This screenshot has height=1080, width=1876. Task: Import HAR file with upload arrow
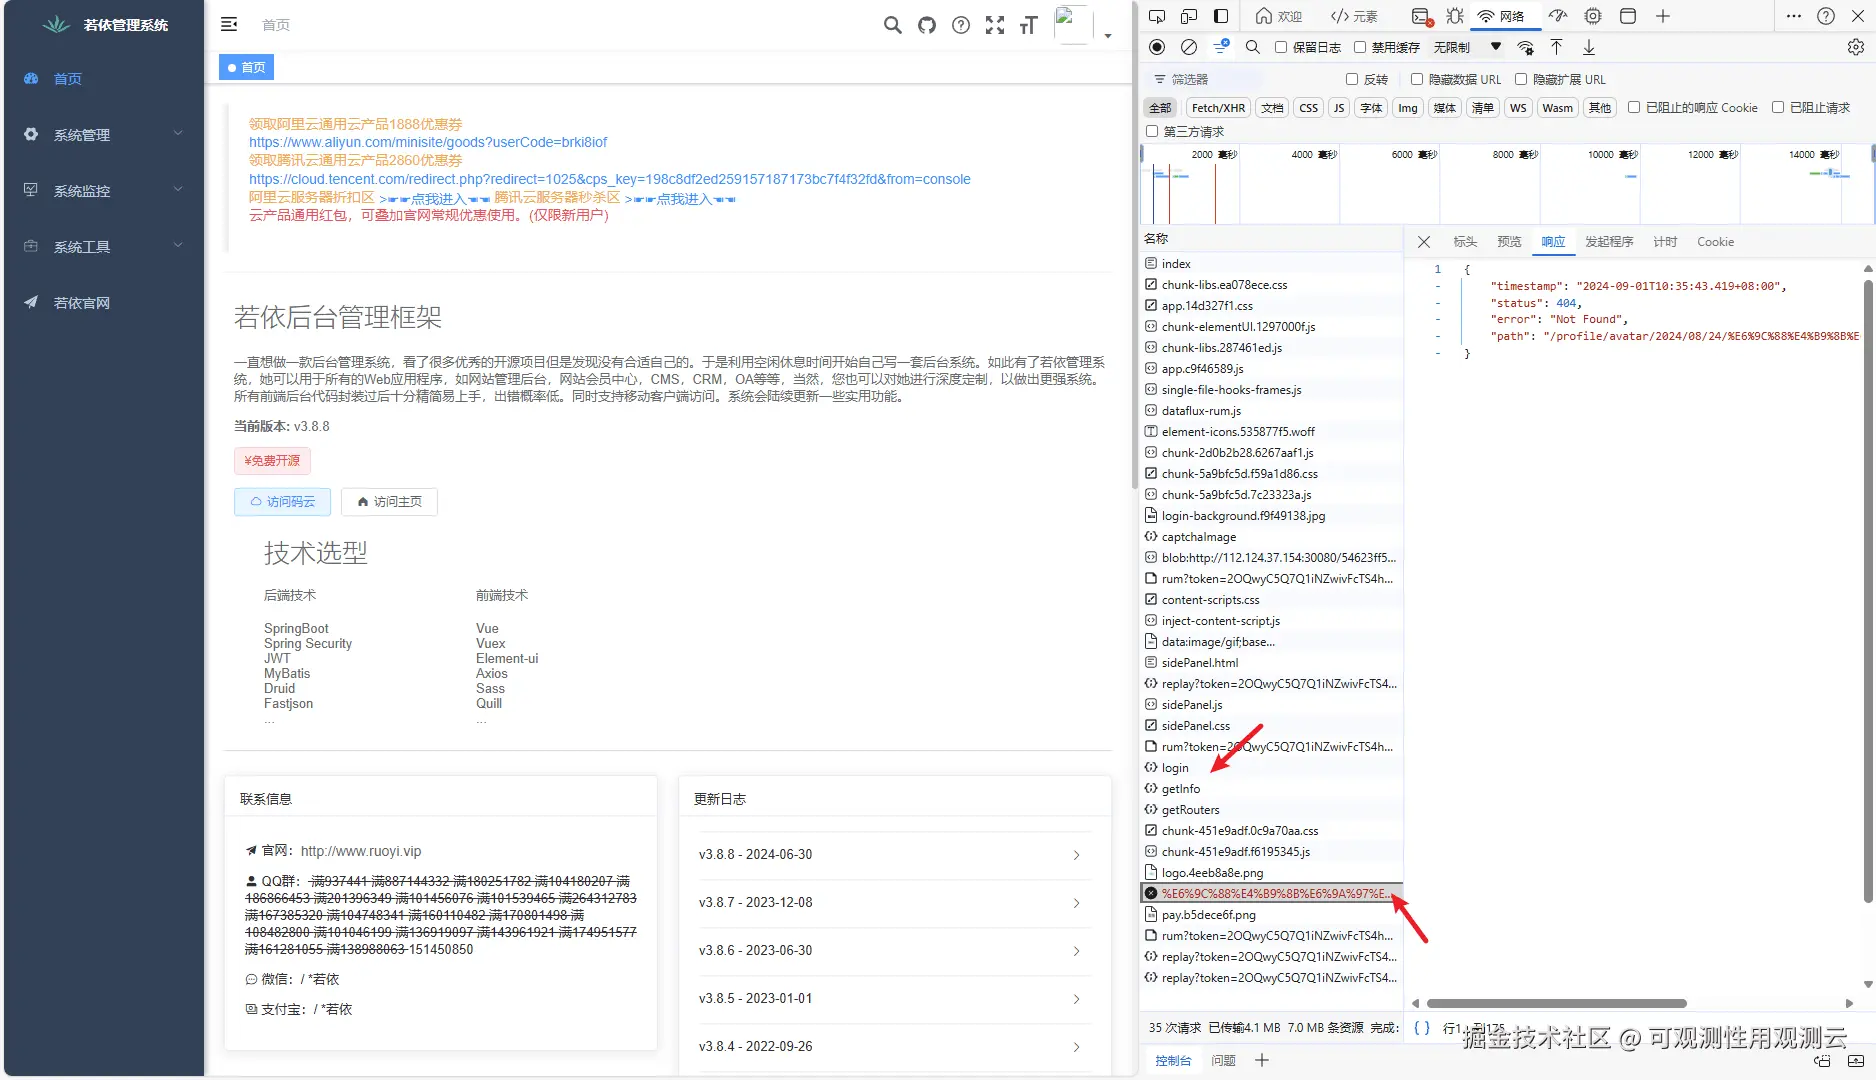coord(1557,47)
